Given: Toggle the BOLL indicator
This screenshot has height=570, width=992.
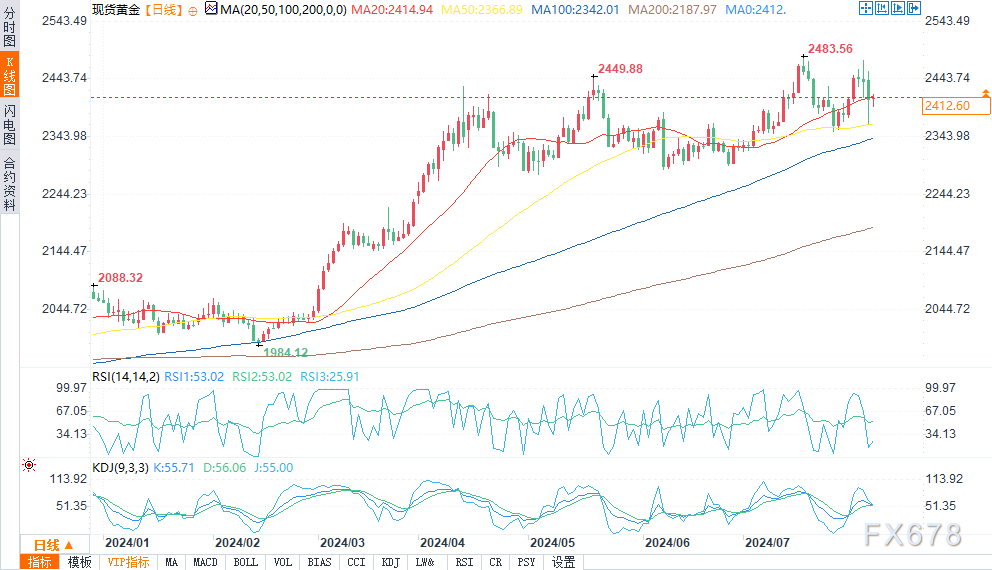Looking at the screenshot, I should coord(245,562).
